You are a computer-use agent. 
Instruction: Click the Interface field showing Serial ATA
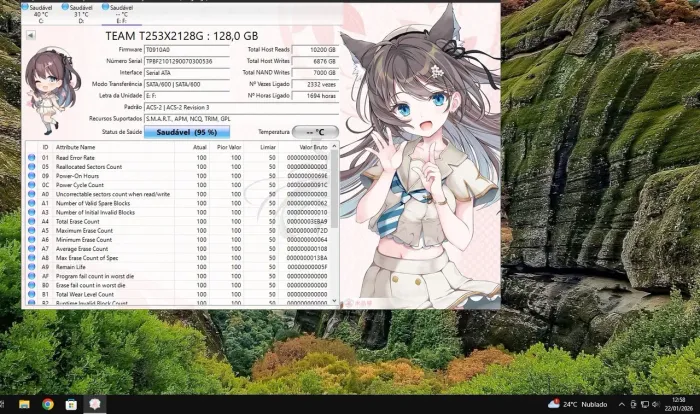(x=187, y=73)
